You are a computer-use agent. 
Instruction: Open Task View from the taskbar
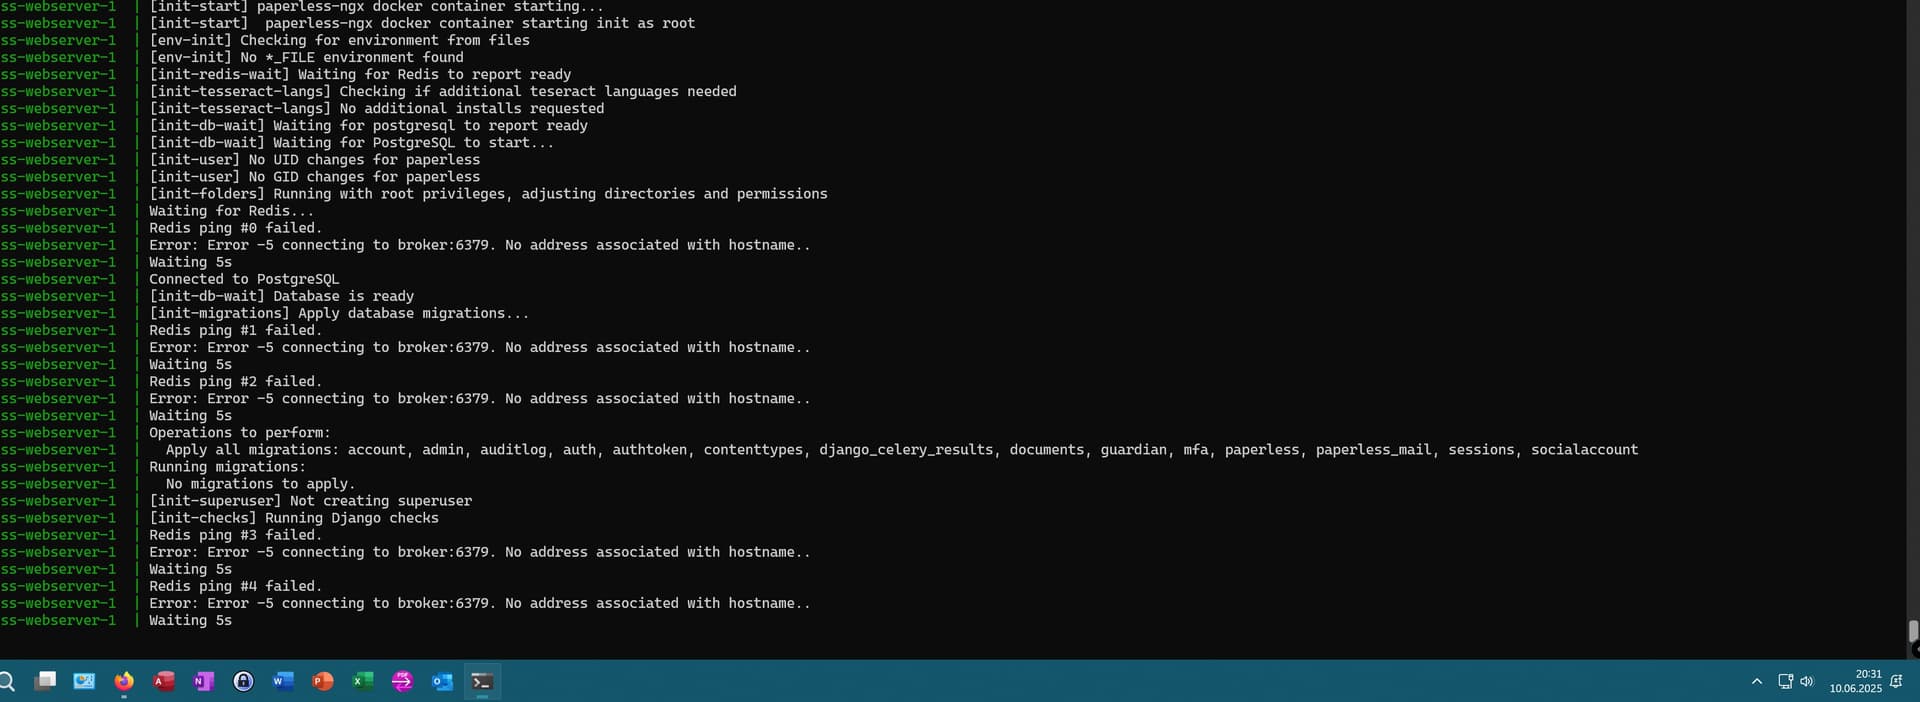[x=45, y=682]
